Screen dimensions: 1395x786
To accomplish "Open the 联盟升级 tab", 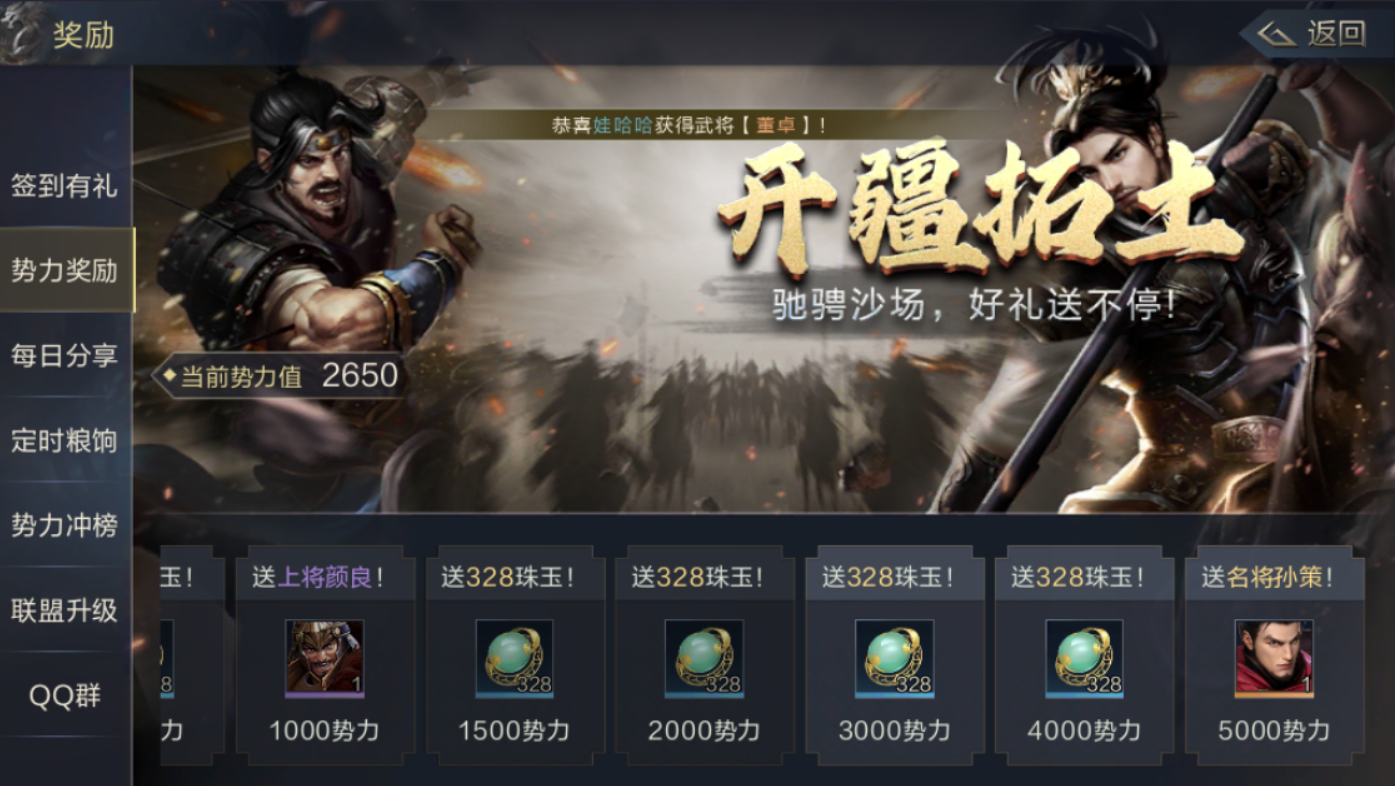I will tap(65, 610).
